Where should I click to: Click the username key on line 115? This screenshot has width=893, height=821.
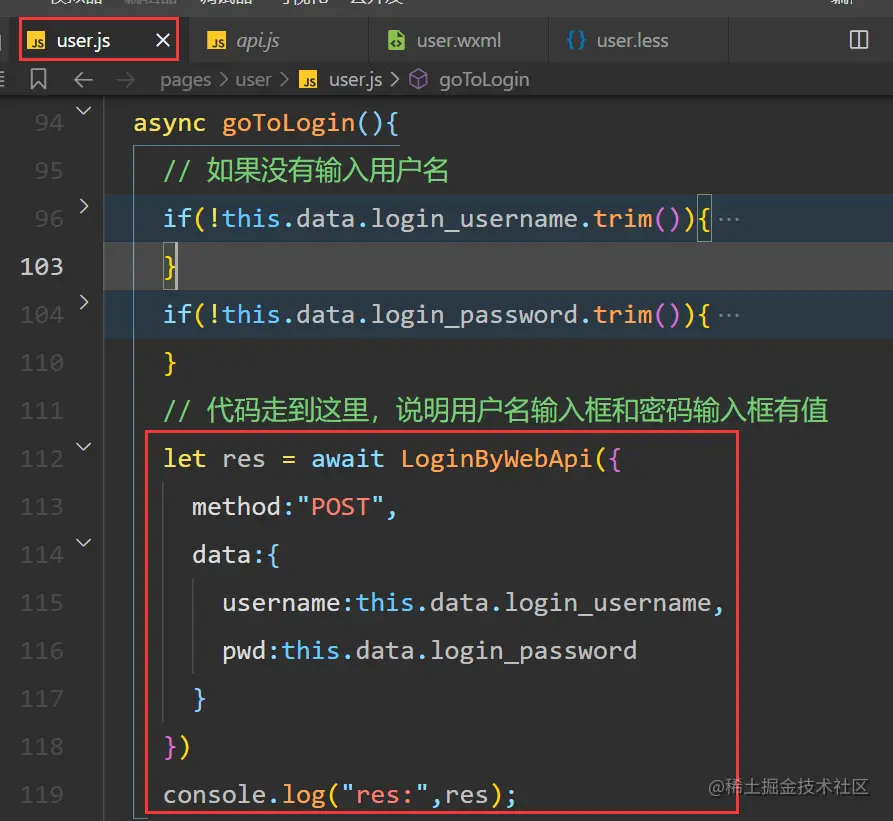coord(281,603)
